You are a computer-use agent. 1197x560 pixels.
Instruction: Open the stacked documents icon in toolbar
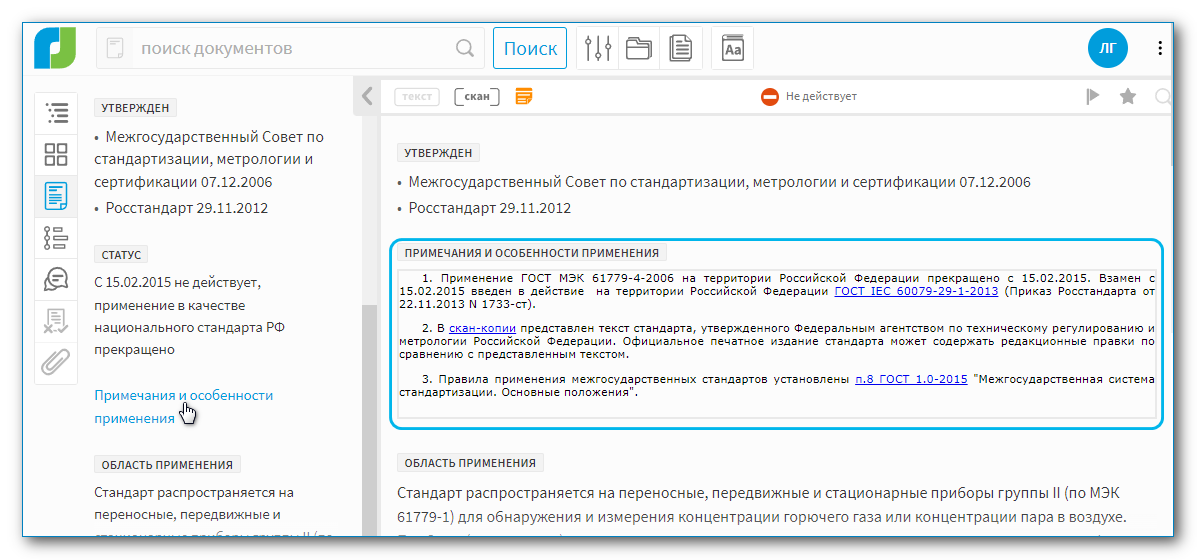point(680,49)
